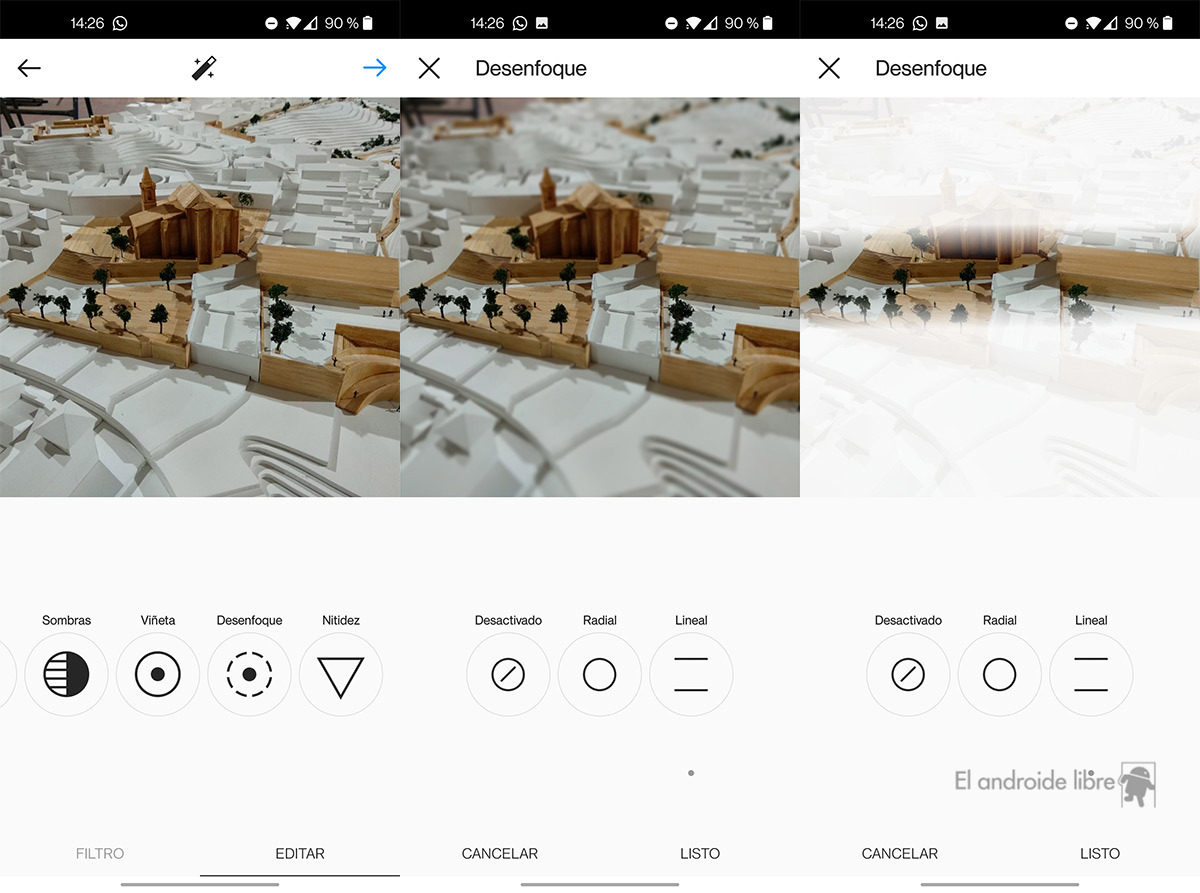Tap LISTO in the middle screen
This screenshot has height=893, width=1200.
[700, 853]
